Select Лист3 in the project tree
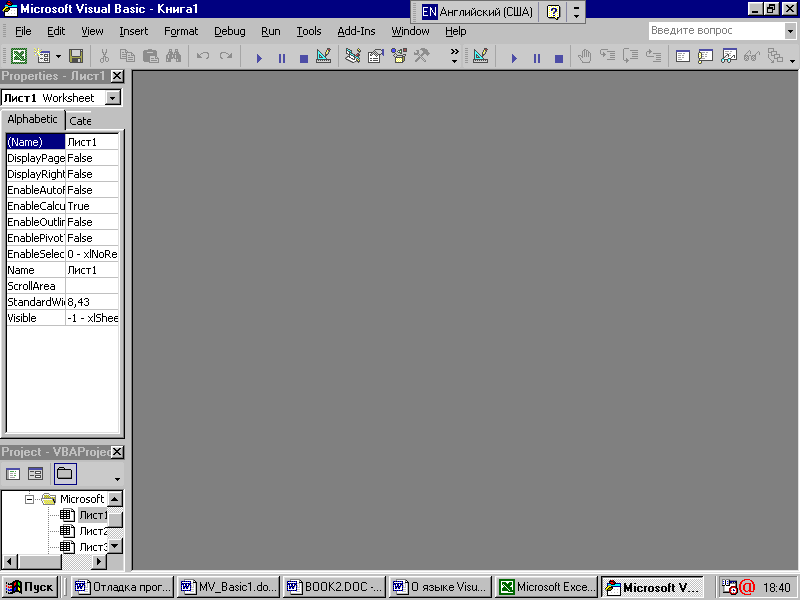The image size is (800, 600). point(93,547)
